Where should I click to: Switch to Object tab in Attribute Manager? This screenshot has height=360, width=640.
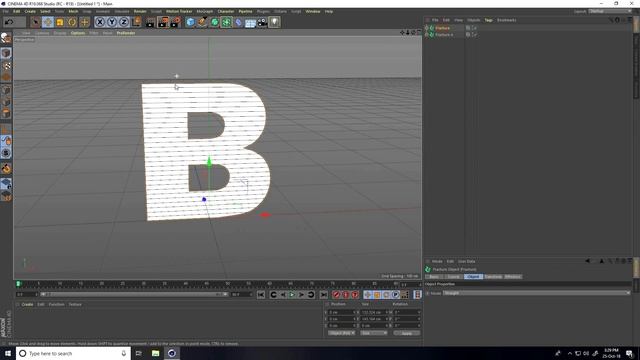473,277
